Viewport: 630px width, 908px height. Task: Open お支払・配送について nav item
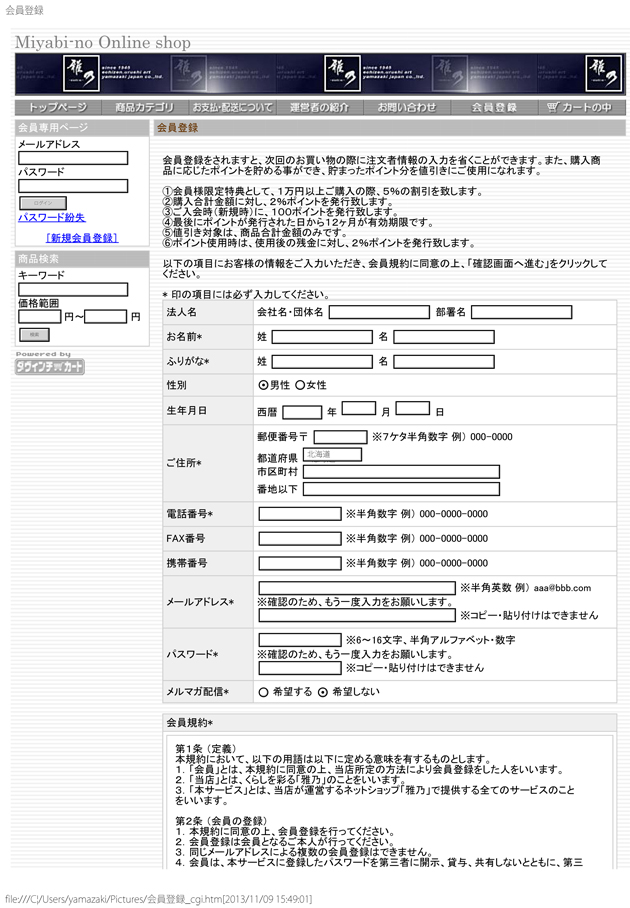click(x=232, y=107)
